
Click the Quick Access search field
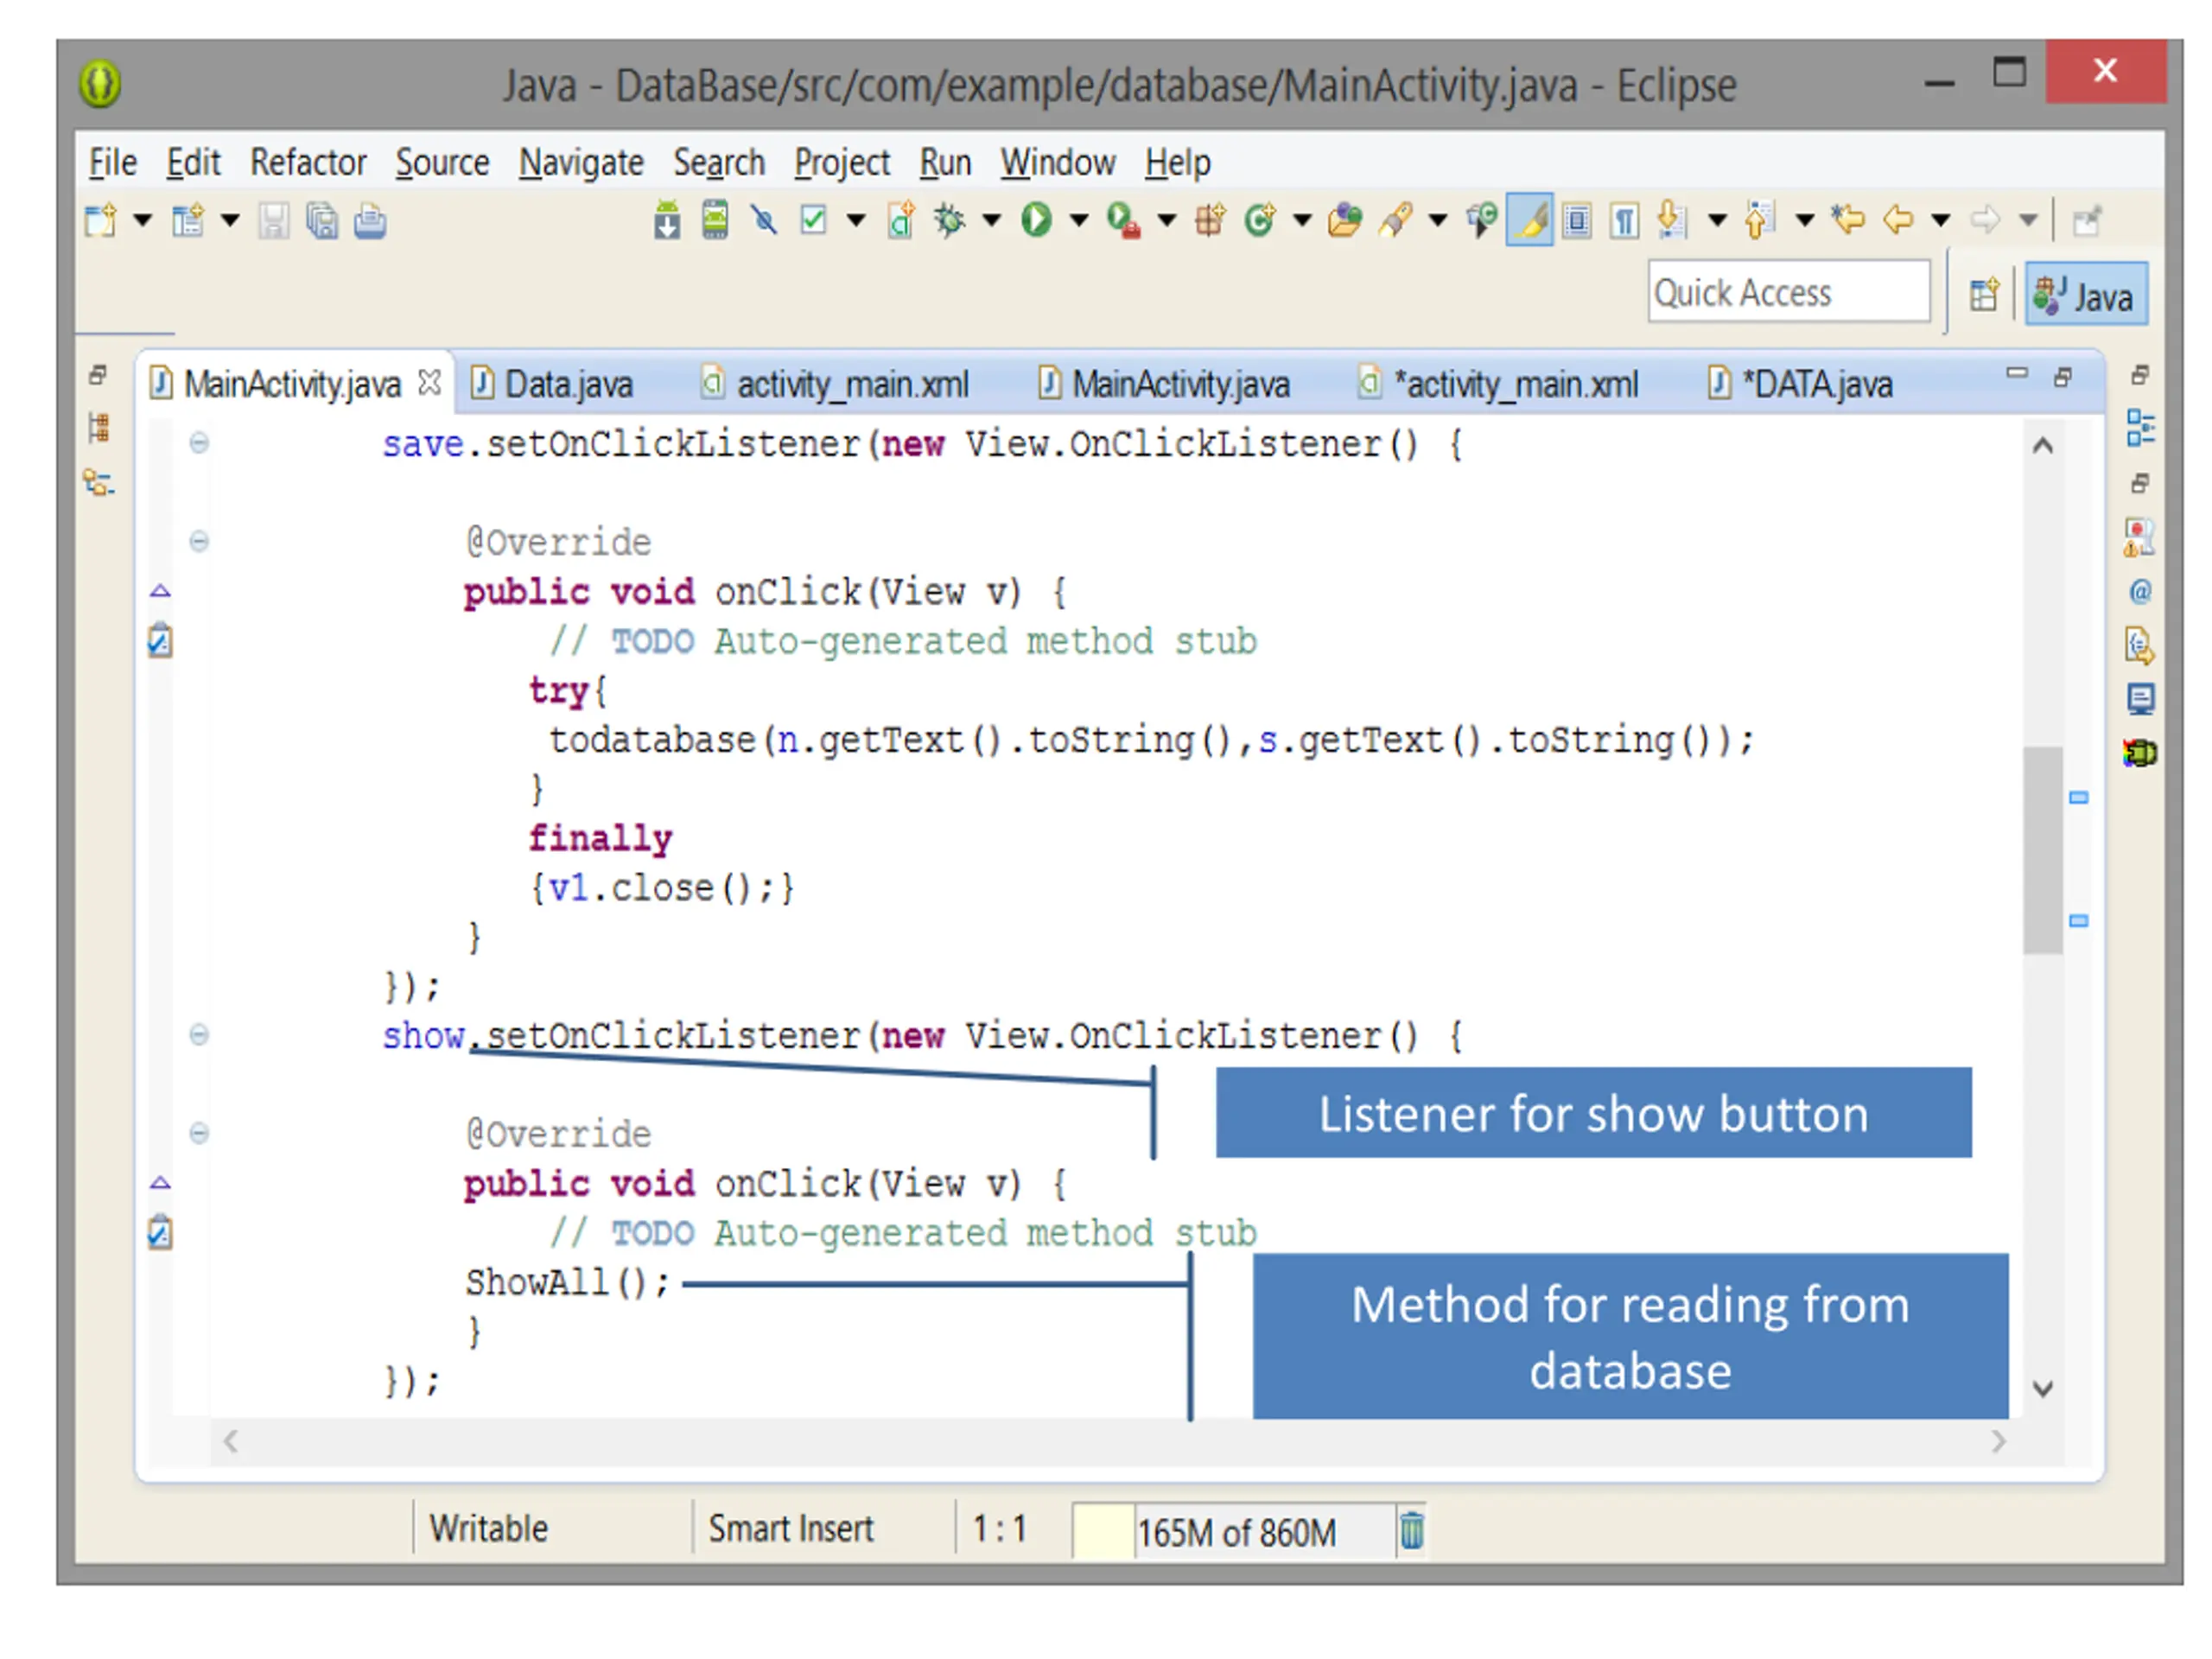tap(1789, 292)
